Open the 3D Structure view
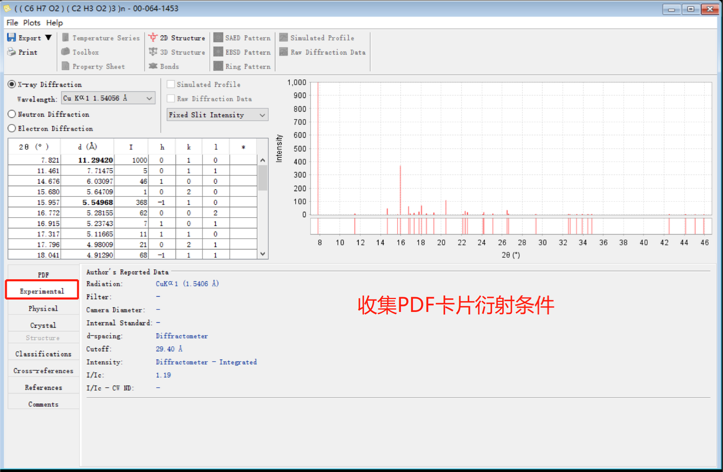723x472 pixels. pos(153,52)
